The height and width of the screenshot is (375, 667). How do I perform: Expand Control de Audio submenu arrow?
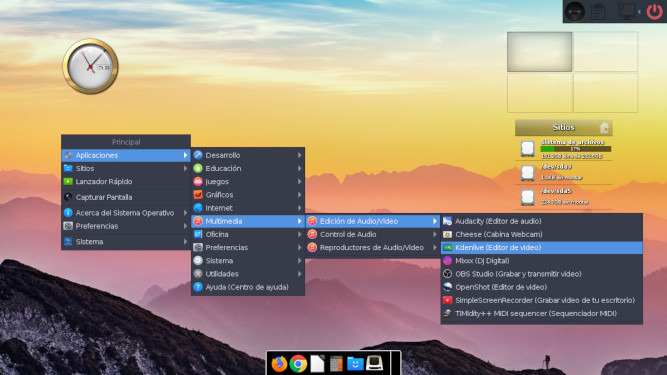click(435, 234)
